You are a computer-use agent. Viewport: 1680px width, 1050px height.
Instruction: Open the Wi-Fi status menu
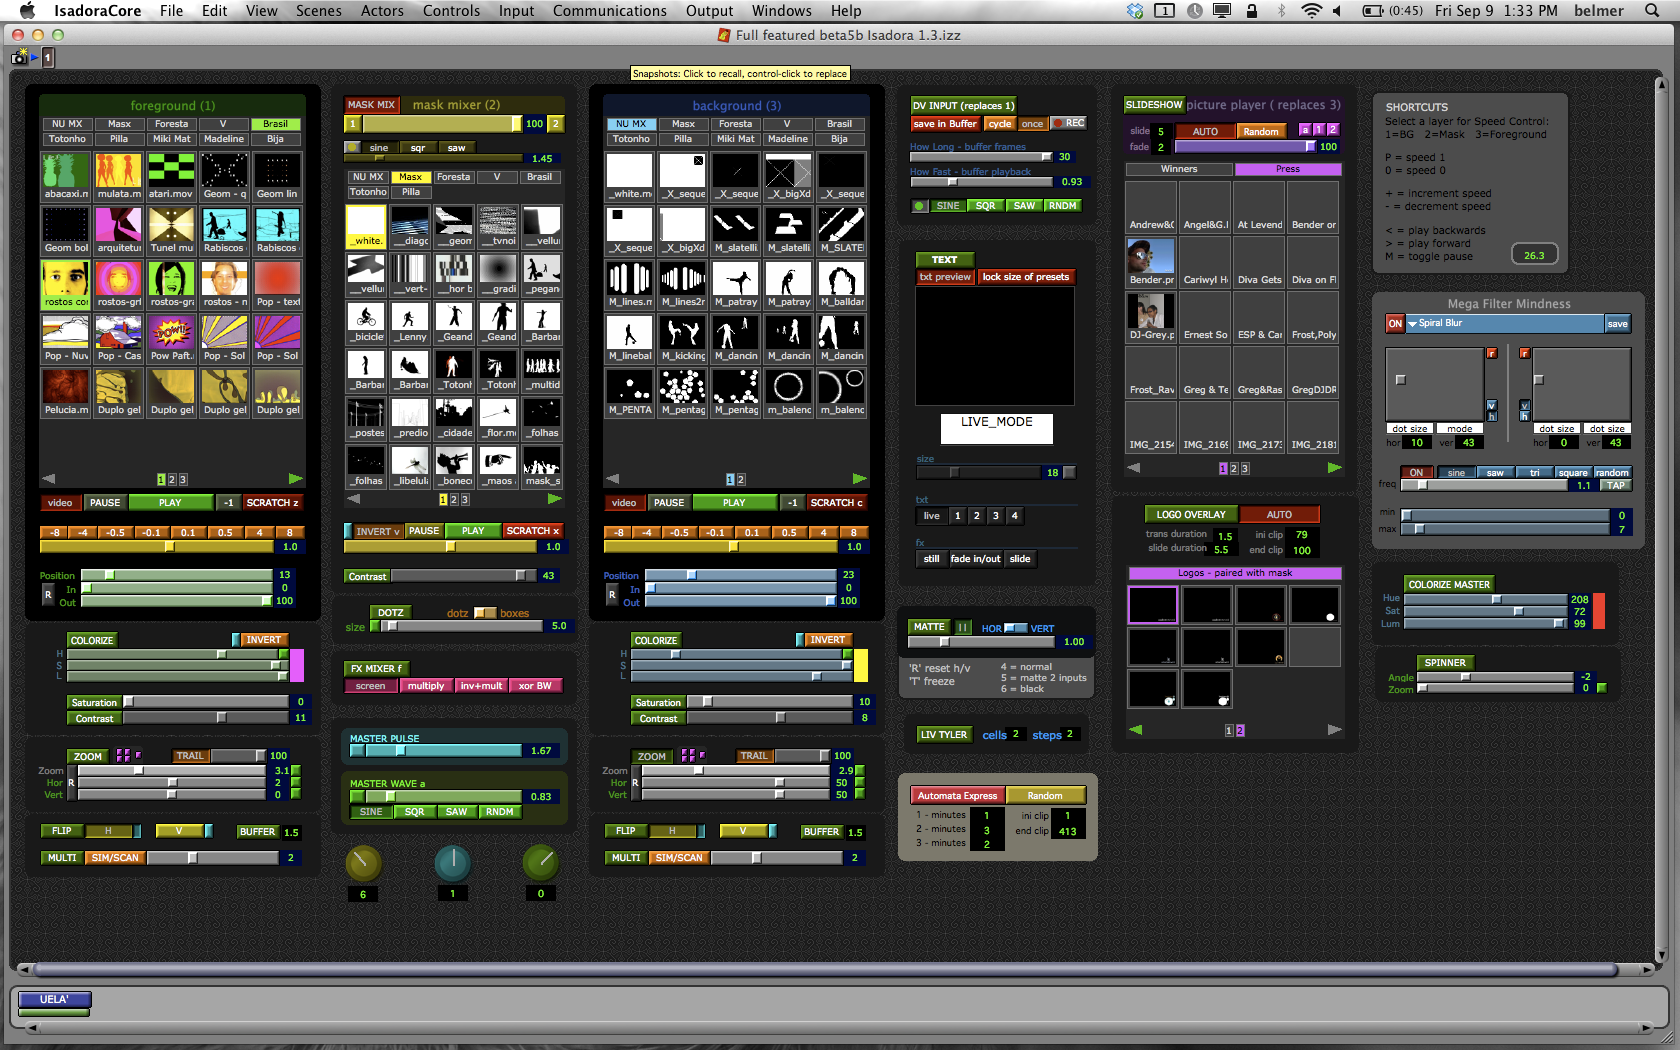click(x=1311, y=11)
